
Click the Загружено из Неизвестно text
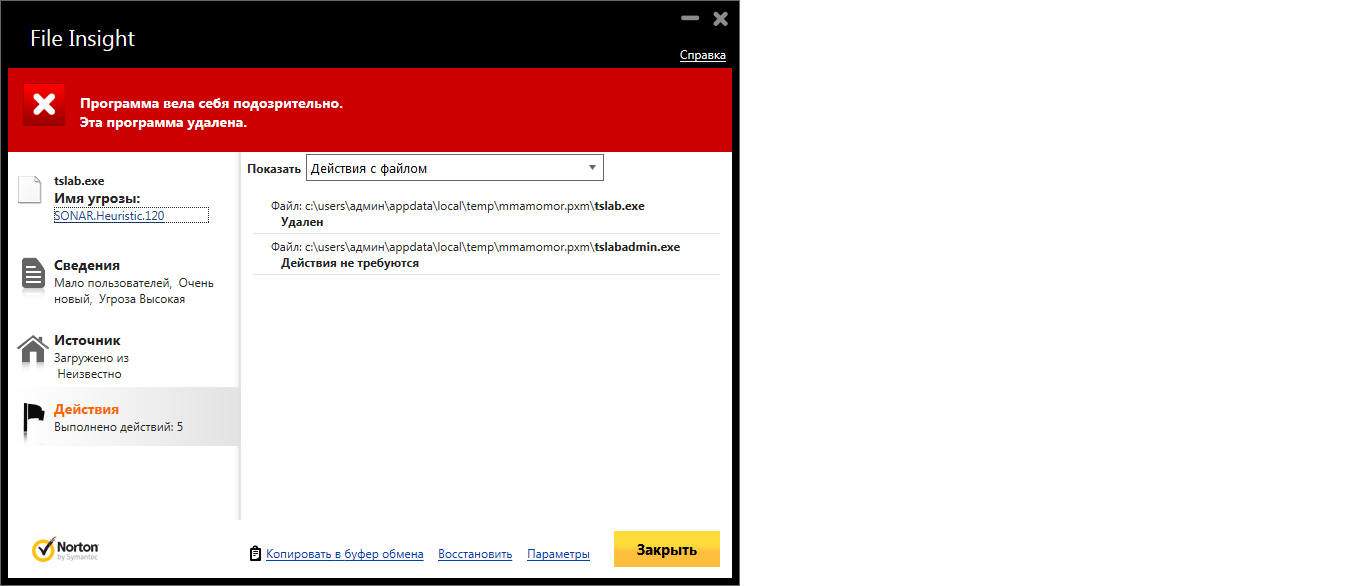[x=91, y=366]
